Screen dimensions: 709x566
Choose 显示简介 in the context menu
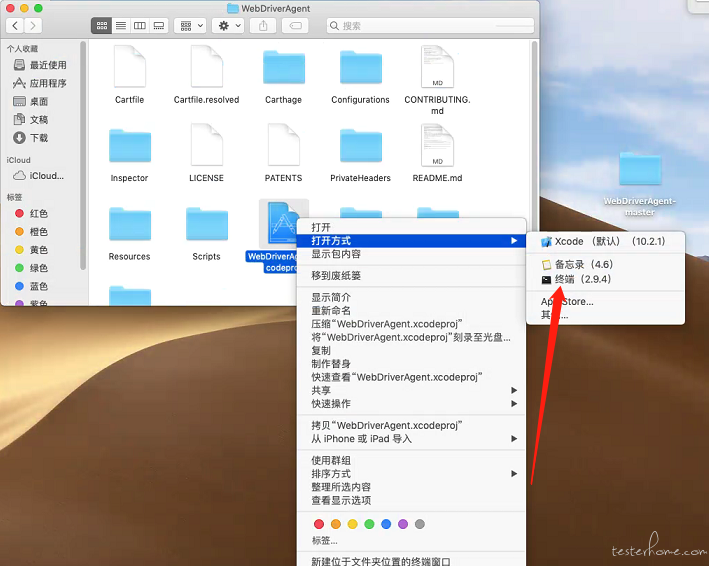point(411,297)
